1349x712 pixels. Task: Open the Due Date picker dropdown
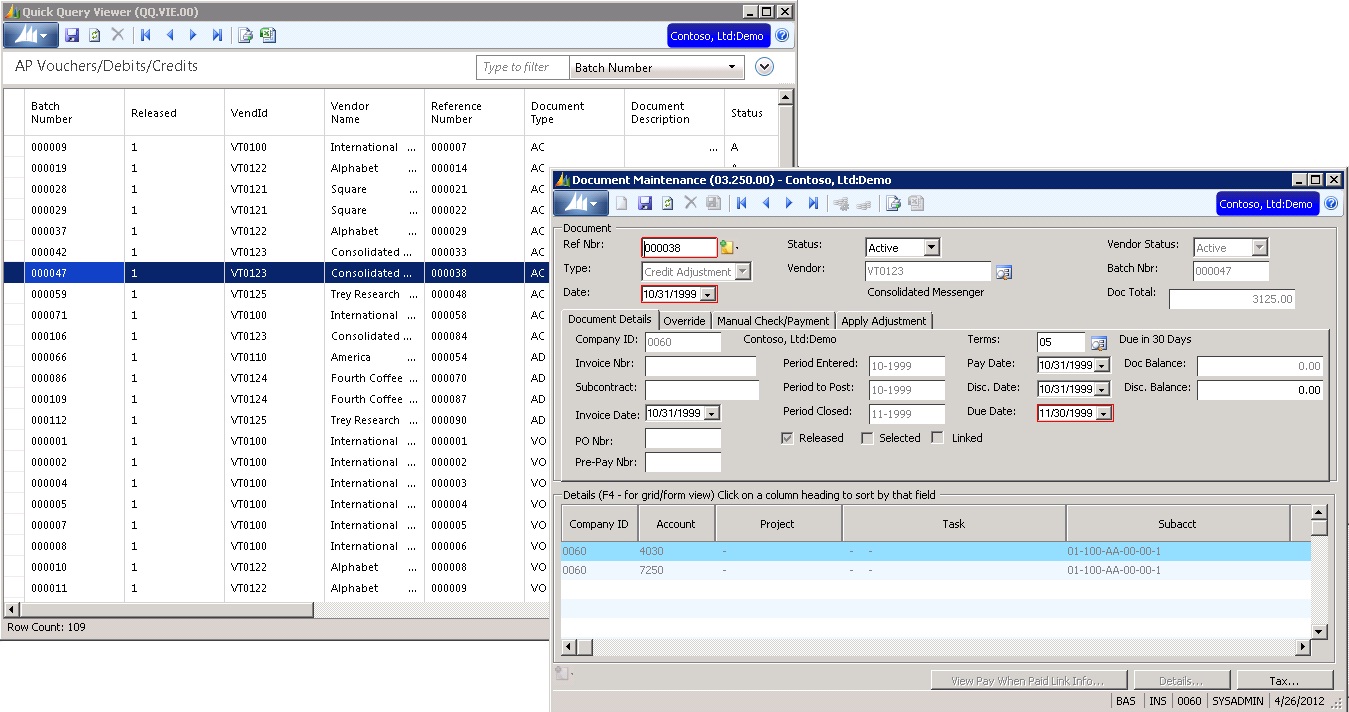pos(1103,413)
